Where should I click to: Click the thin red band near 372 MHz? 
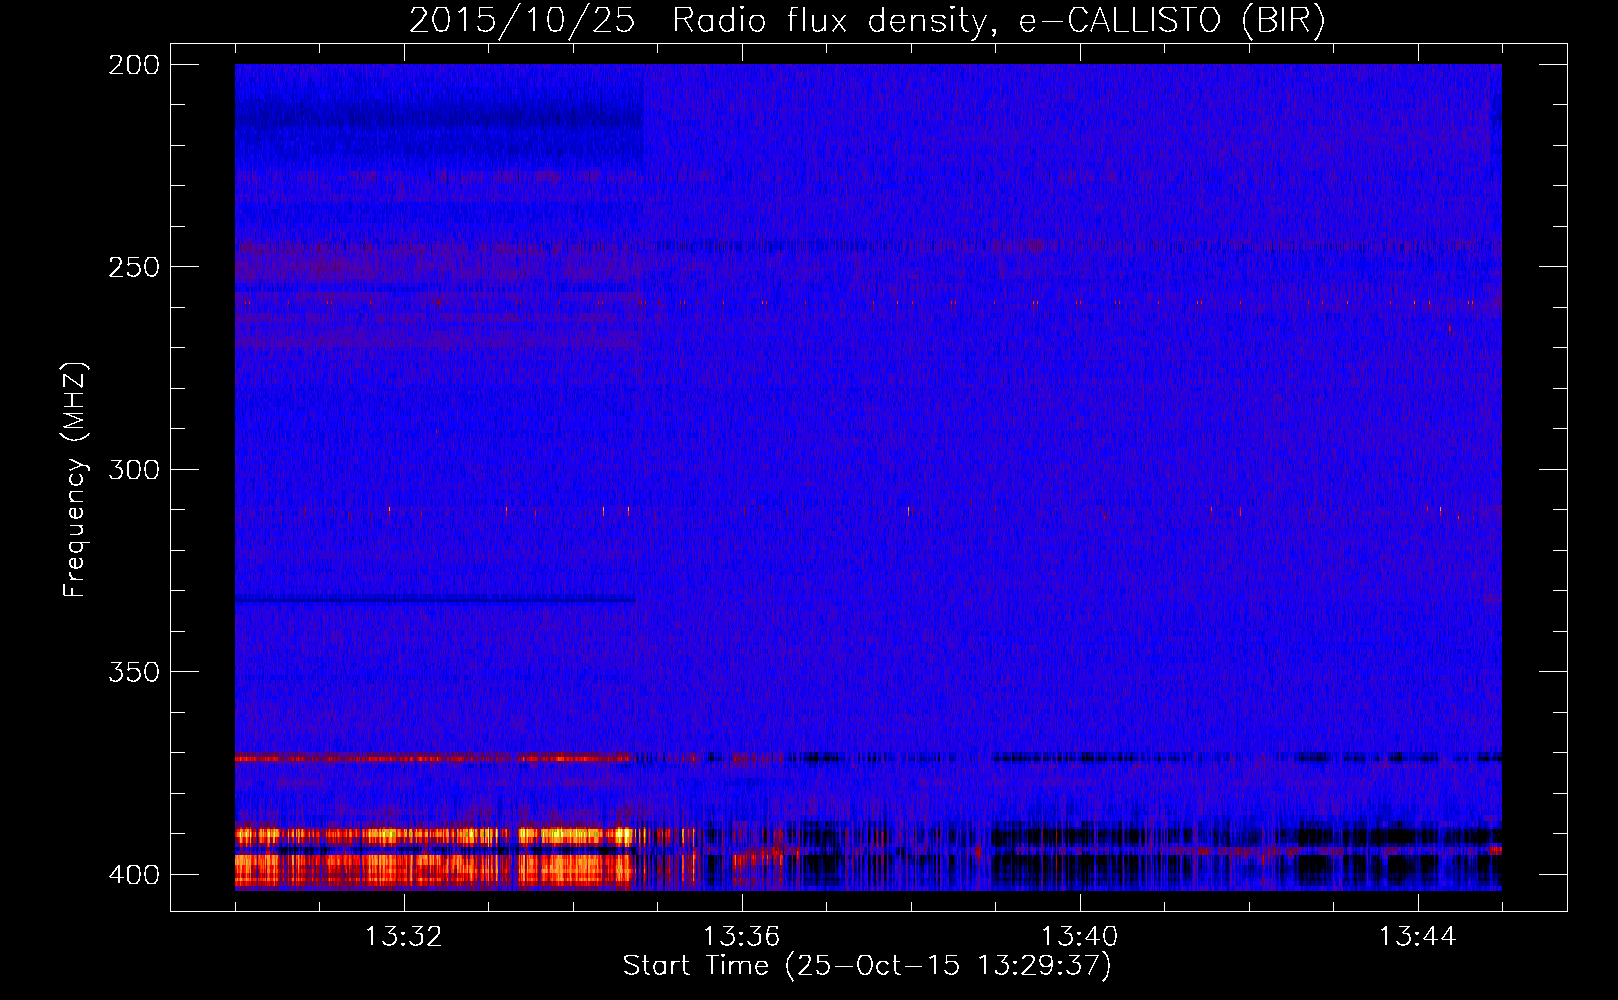[x=434, y=758]
